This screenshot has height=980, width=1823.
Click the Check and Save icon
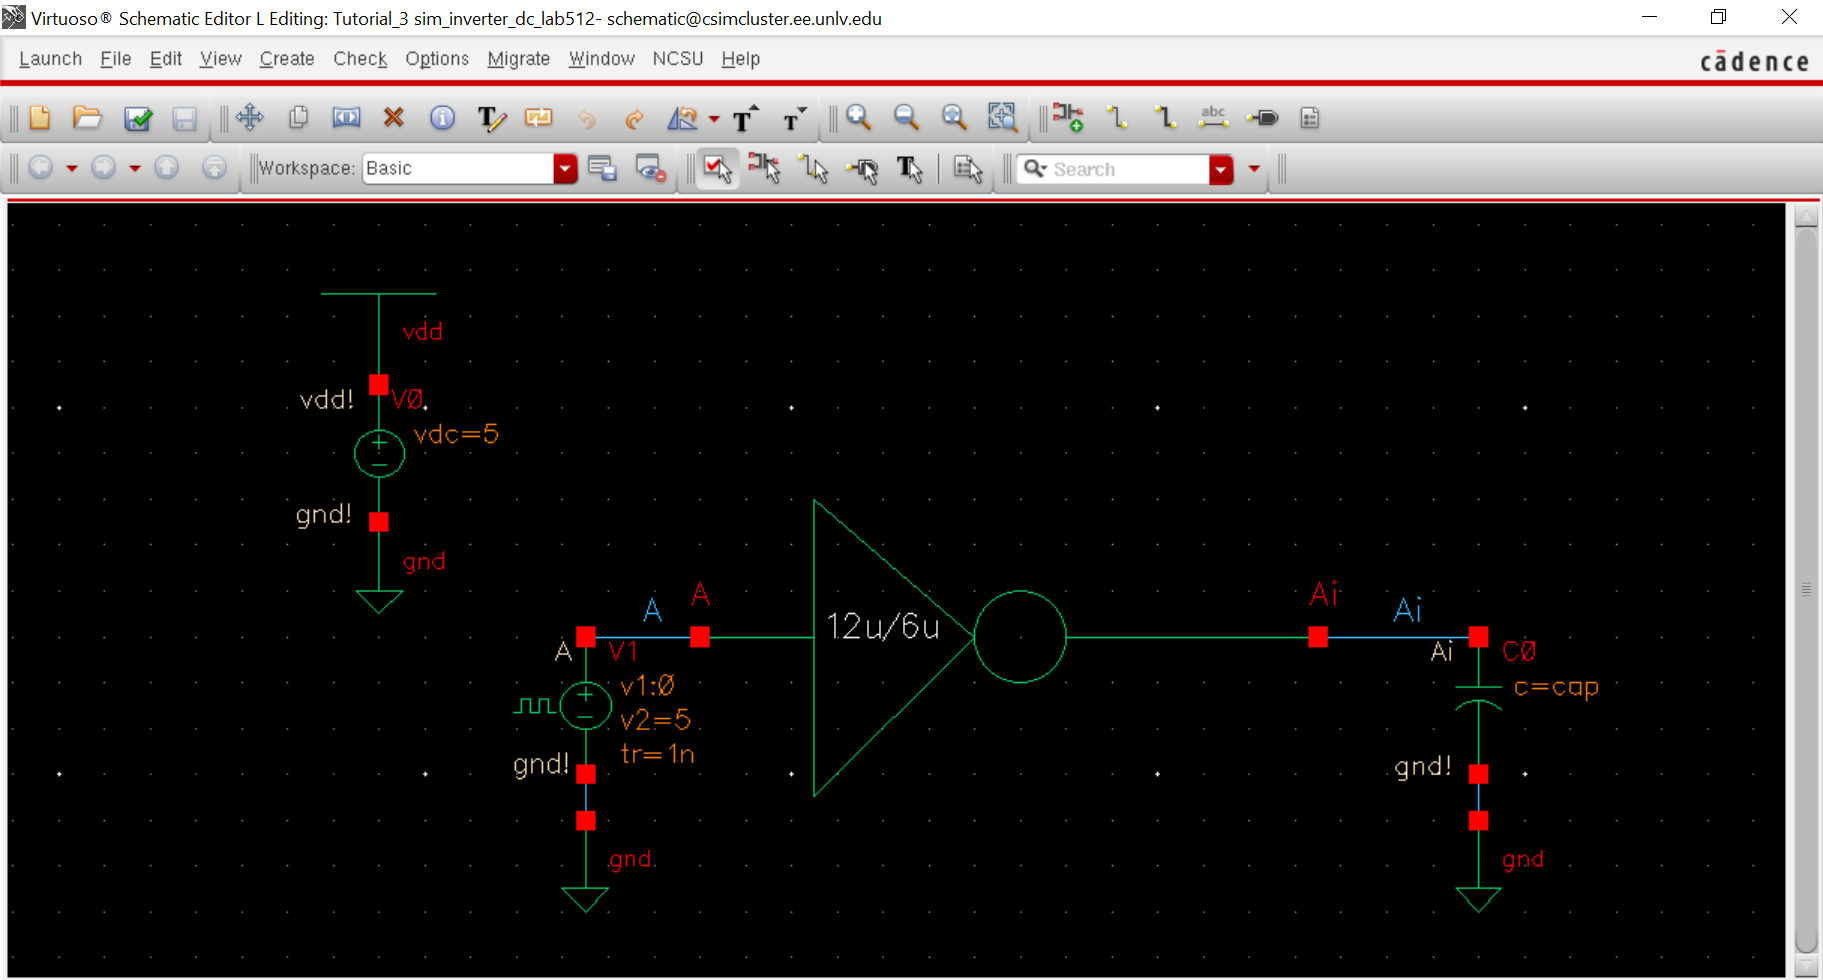coord(137,119)
